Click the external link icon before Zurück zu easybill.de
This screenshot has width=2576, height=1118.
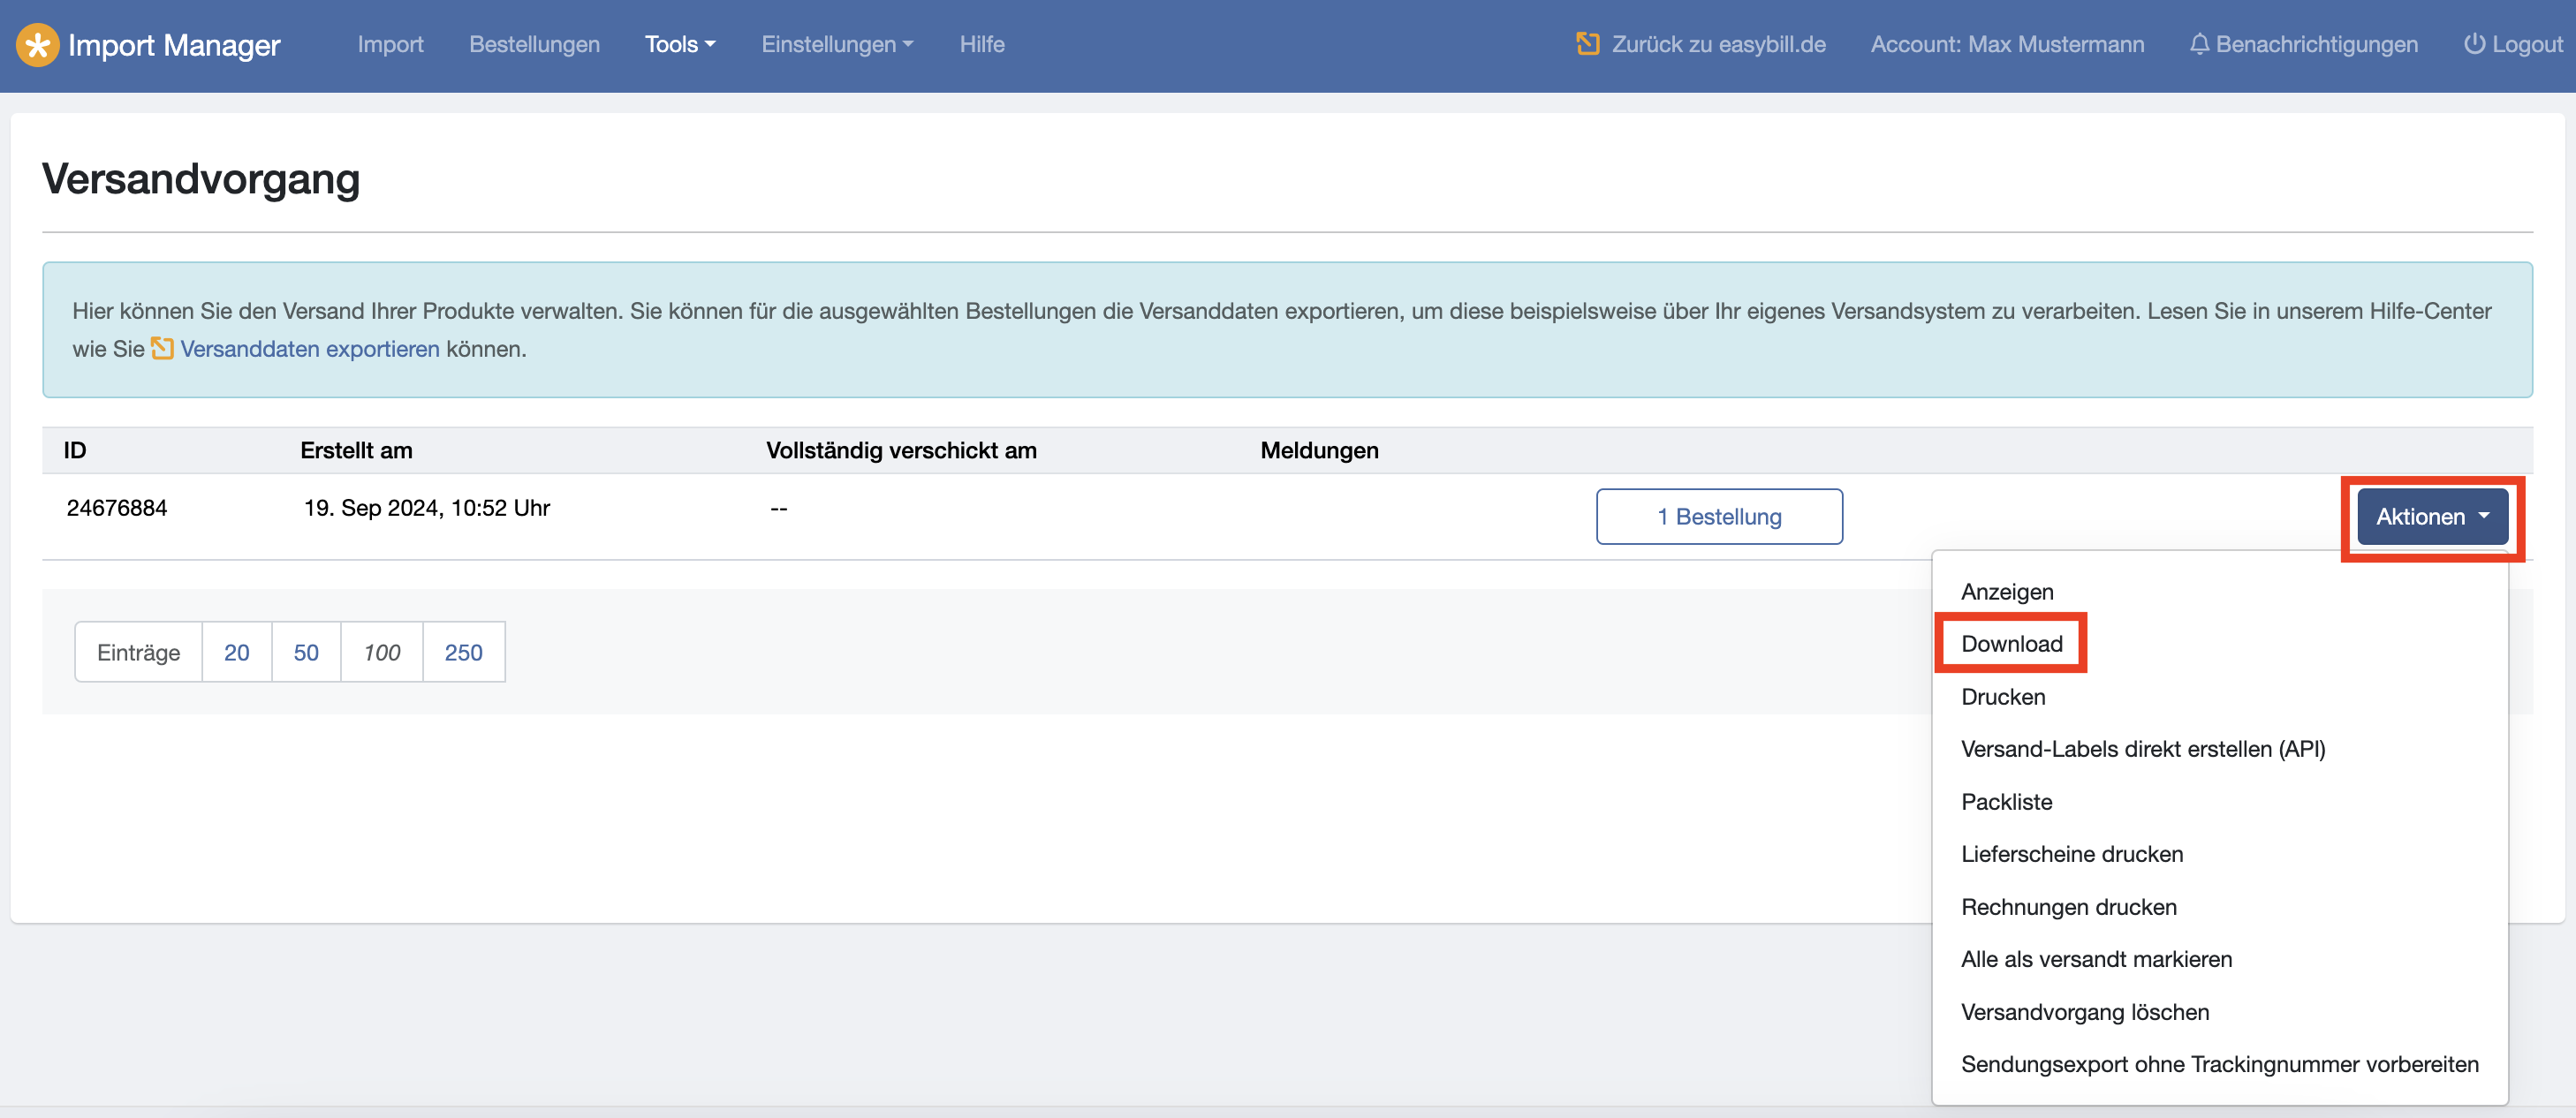[1587, 44]
